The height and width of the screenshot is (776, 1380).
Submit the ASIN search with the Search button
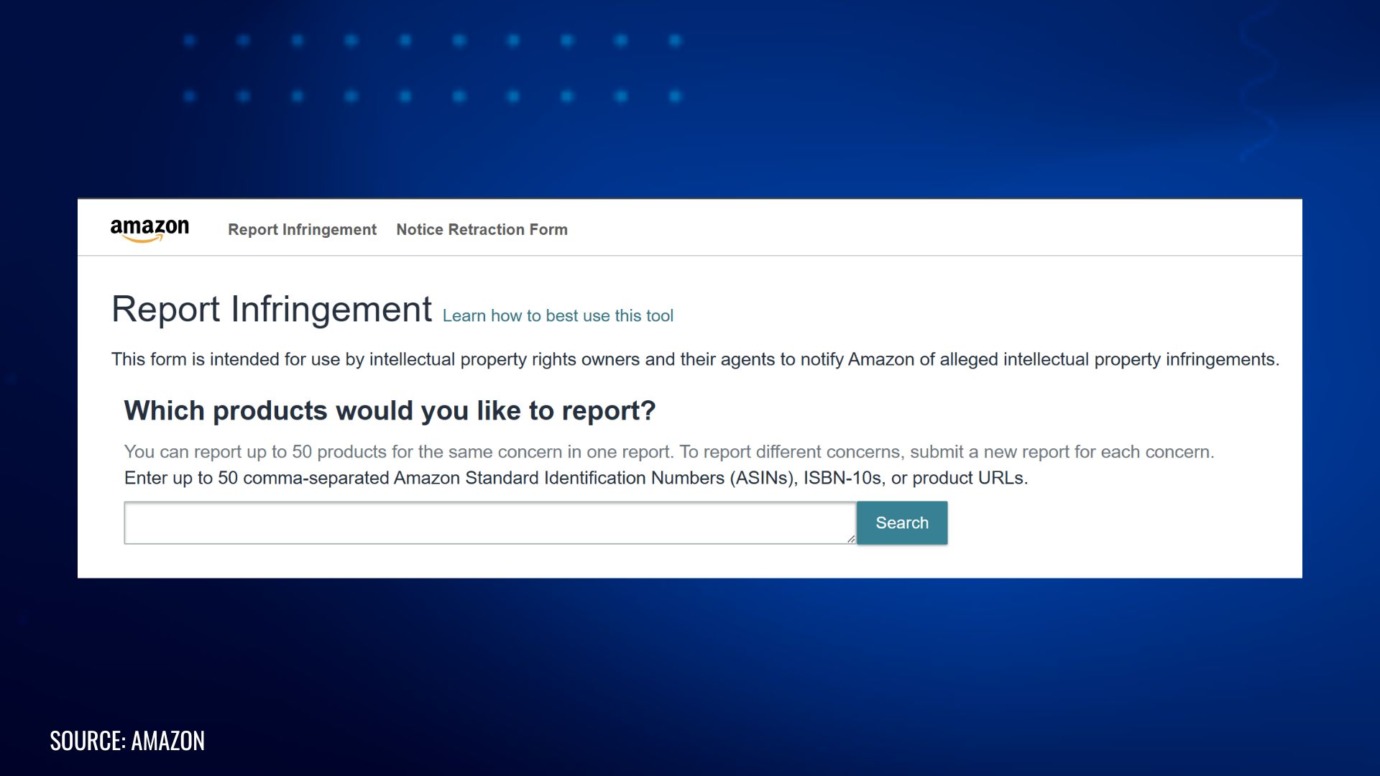point(901,522)
